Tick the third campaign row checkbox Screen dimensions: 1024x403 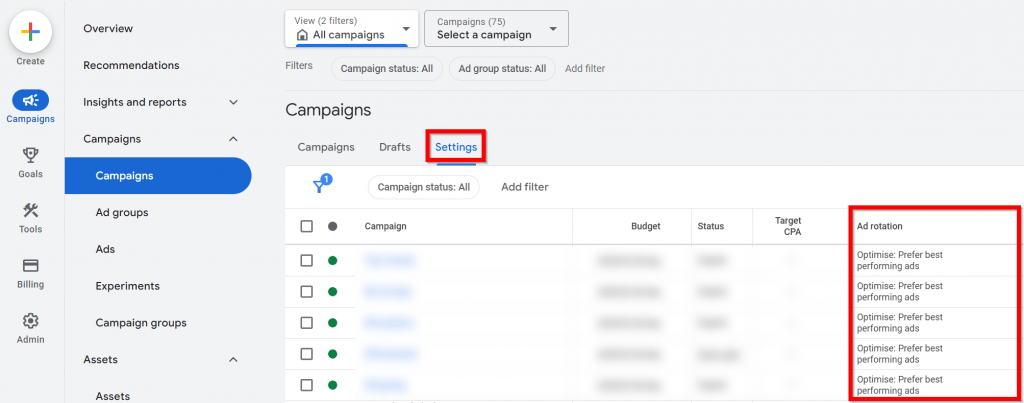306,323
